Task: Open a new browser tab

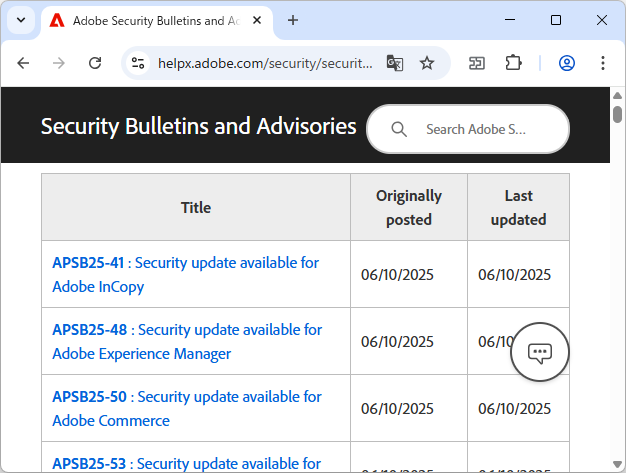Action: click(293, 20)
